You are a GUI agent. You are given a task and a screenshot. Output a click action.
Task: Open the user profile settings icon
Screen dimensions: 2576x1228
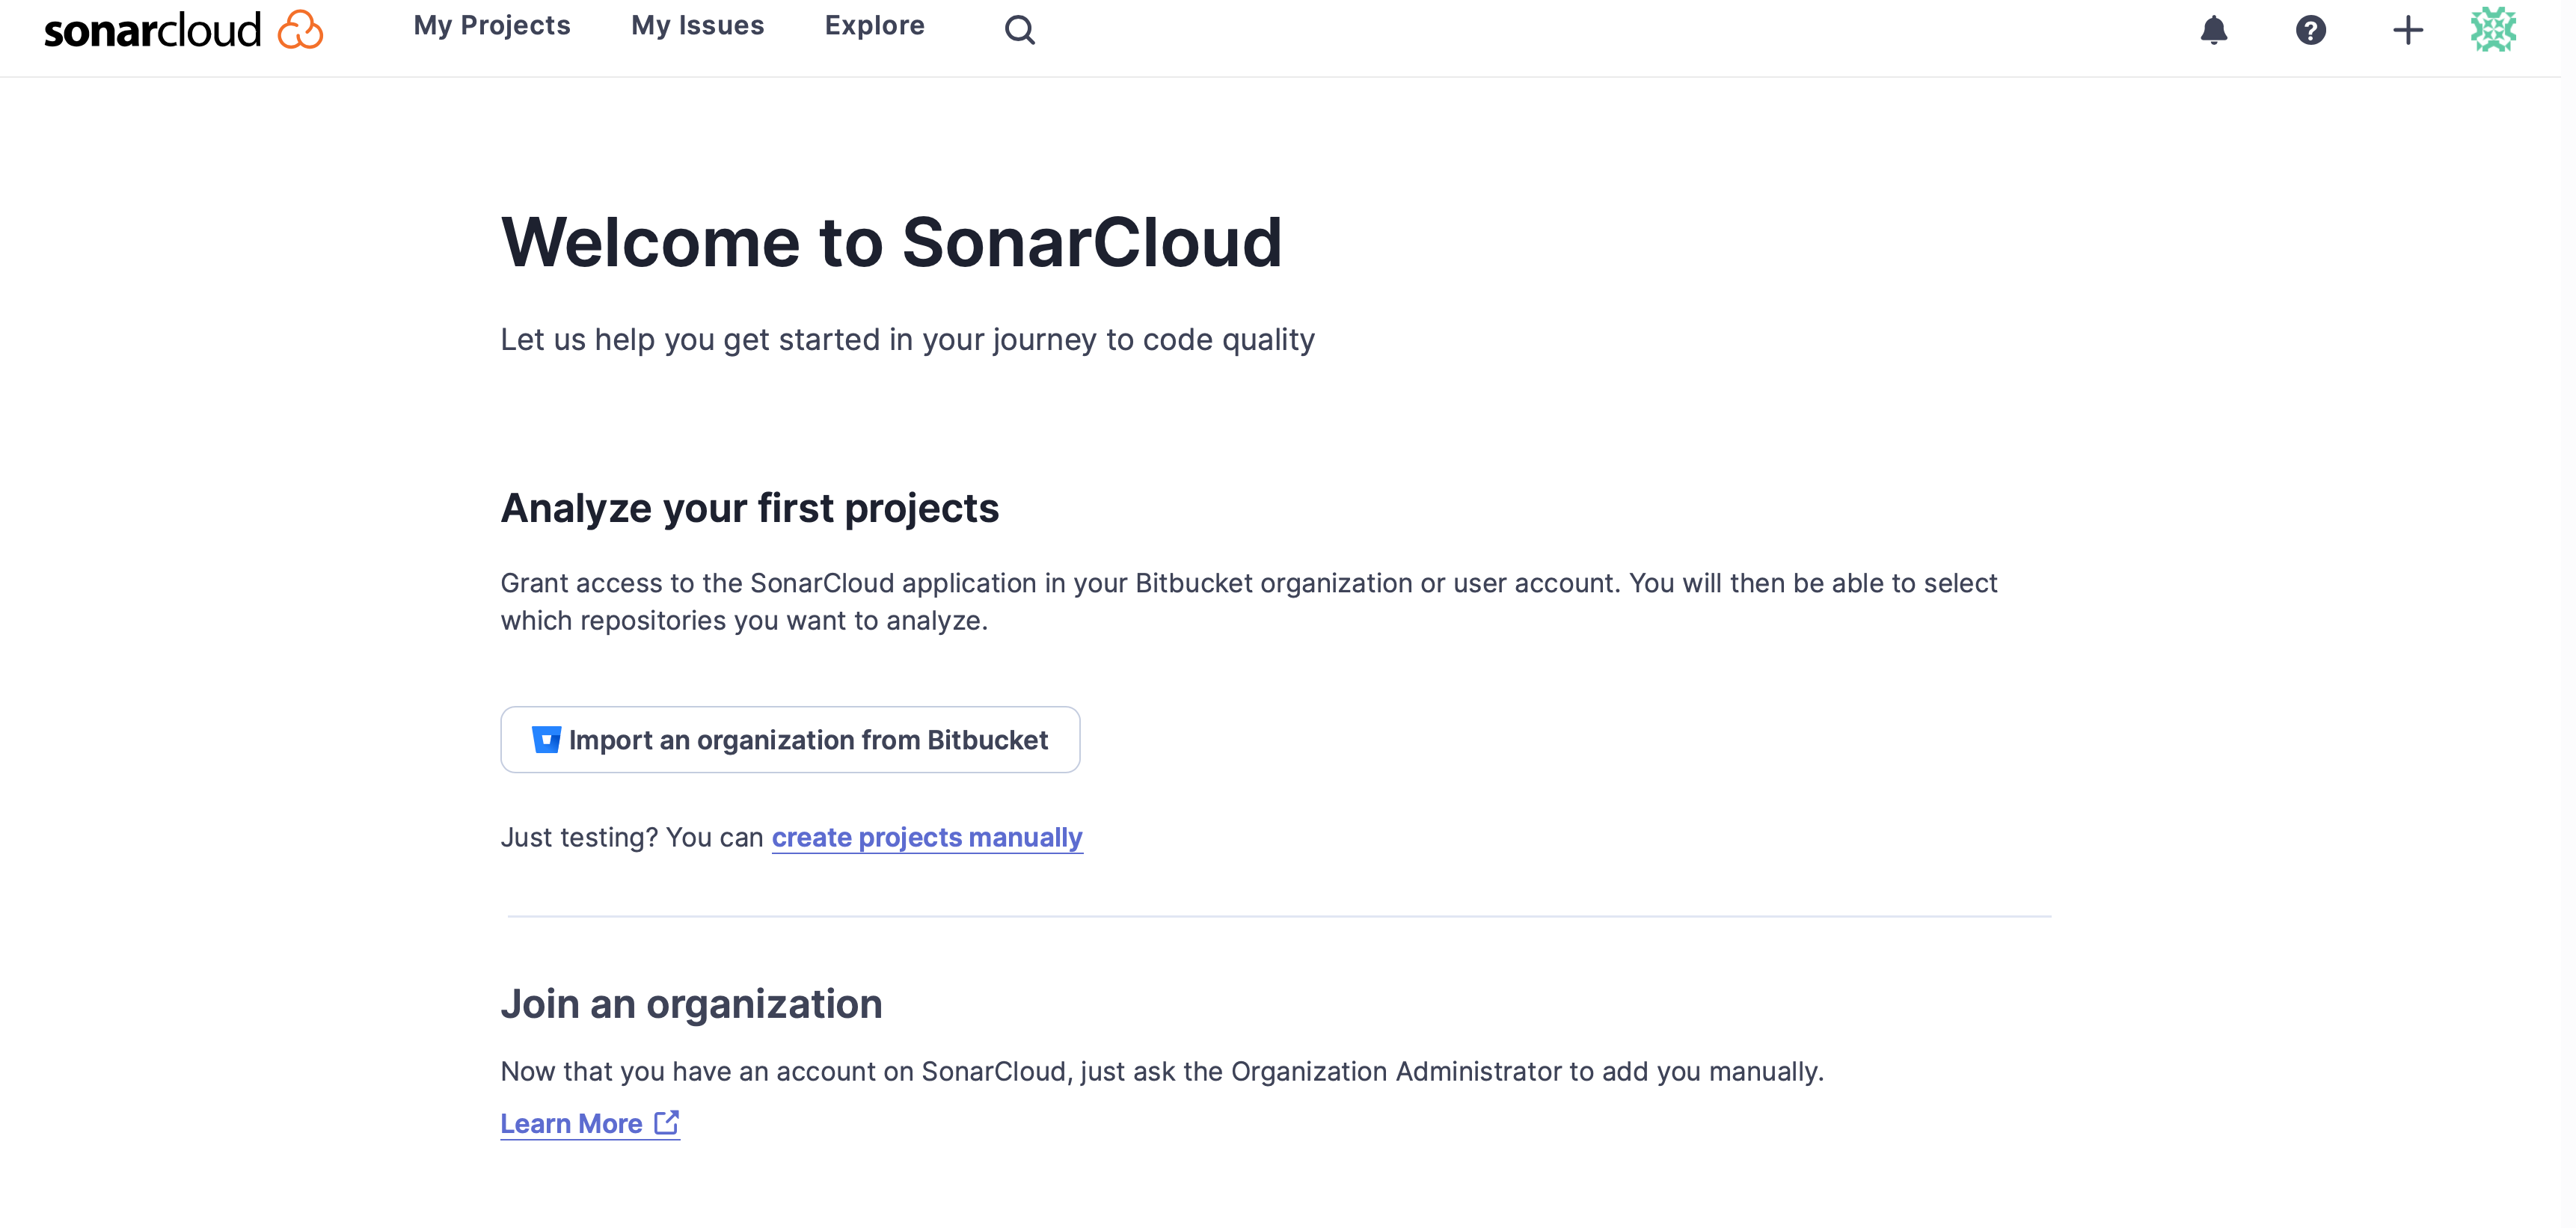pyautogui.click(x=2491, y=31)
